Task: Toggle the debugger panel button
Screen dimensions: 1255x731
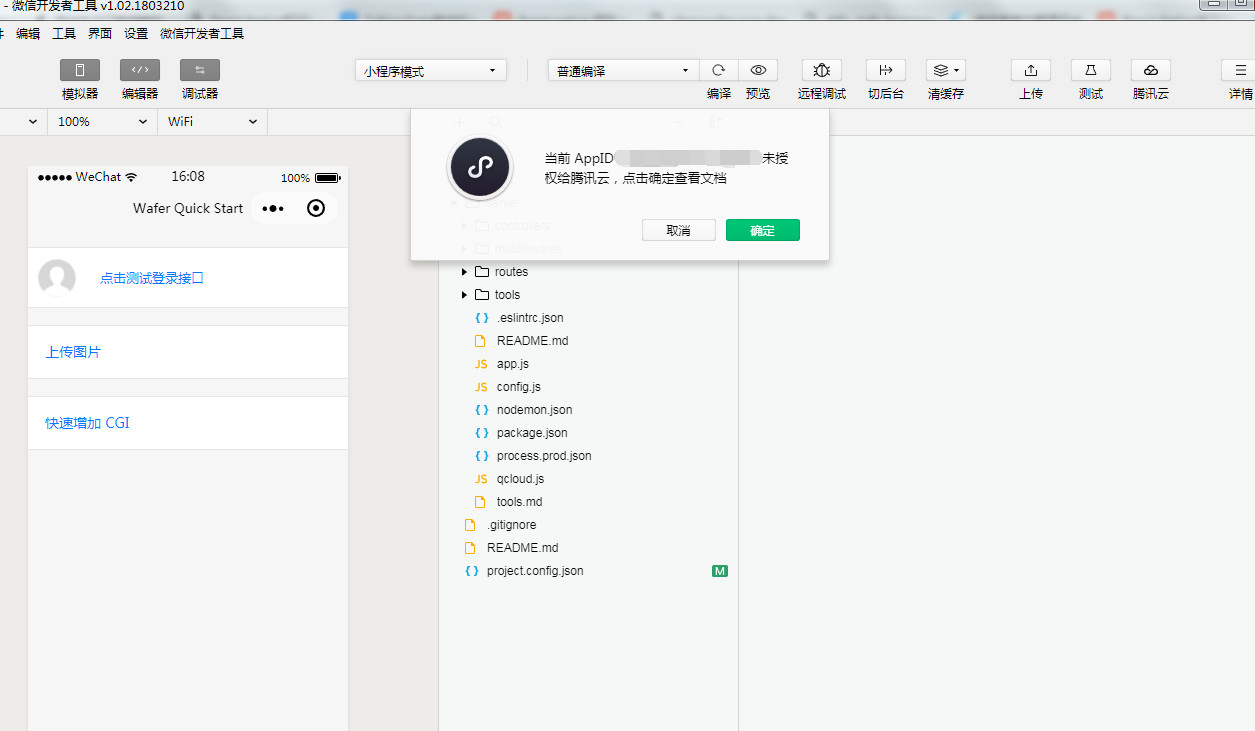Action: coord(200,70)
